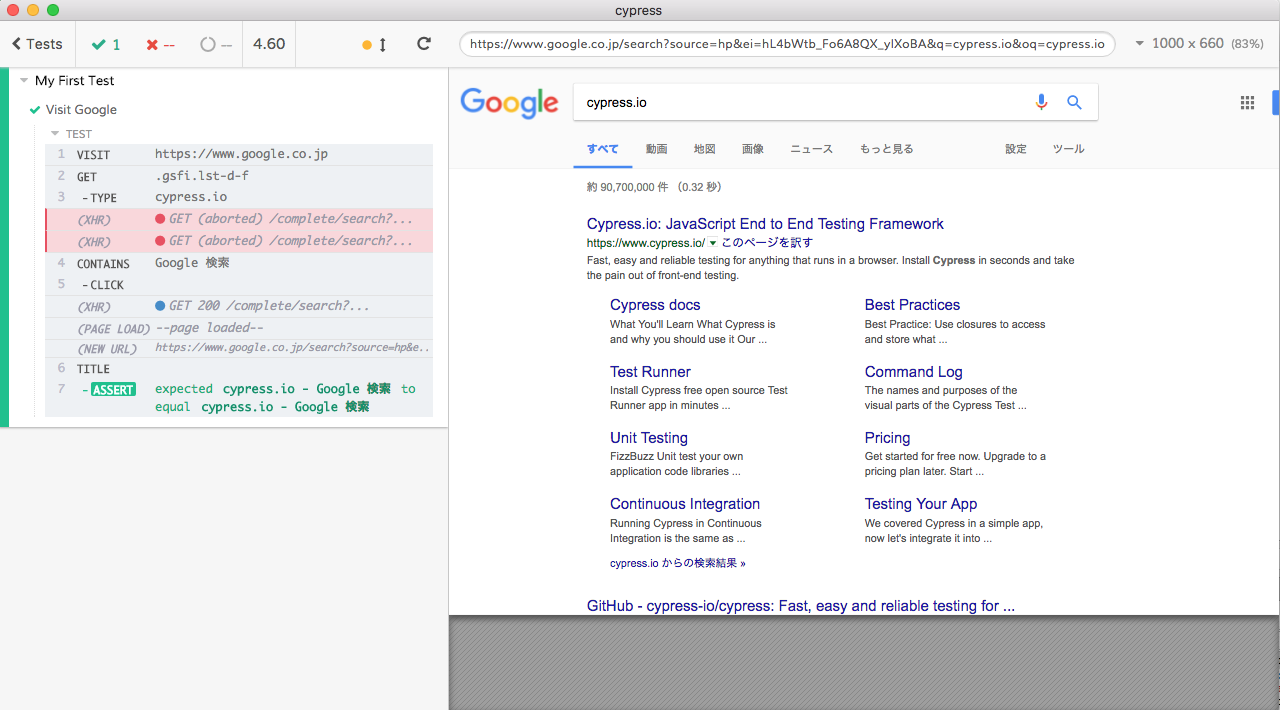Open the Command Log sitelink

point(914,372)
